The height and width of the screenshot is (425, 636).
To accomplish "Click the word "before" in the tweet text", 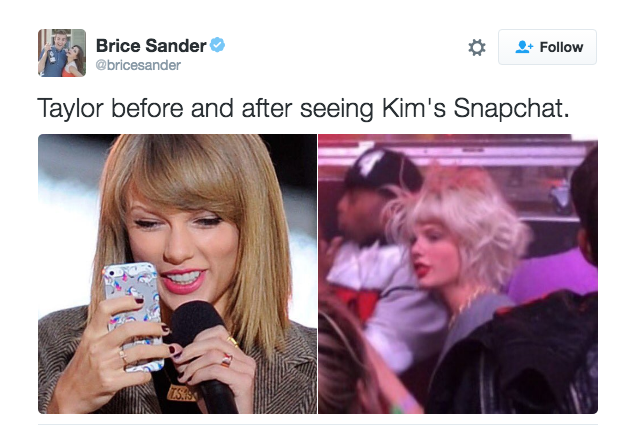I will pos(147,108).
